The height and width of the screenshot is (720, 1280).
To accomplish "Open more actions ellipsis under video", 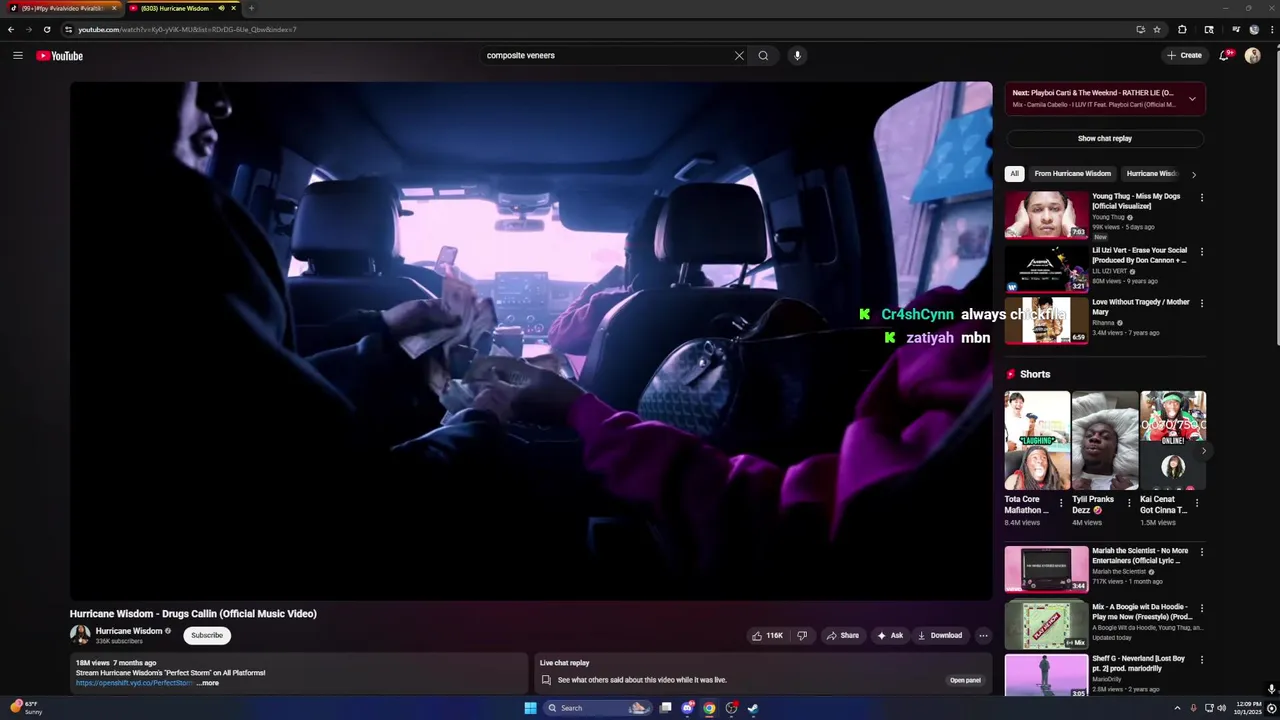I will pyautogui.click(x=983, y=635).
